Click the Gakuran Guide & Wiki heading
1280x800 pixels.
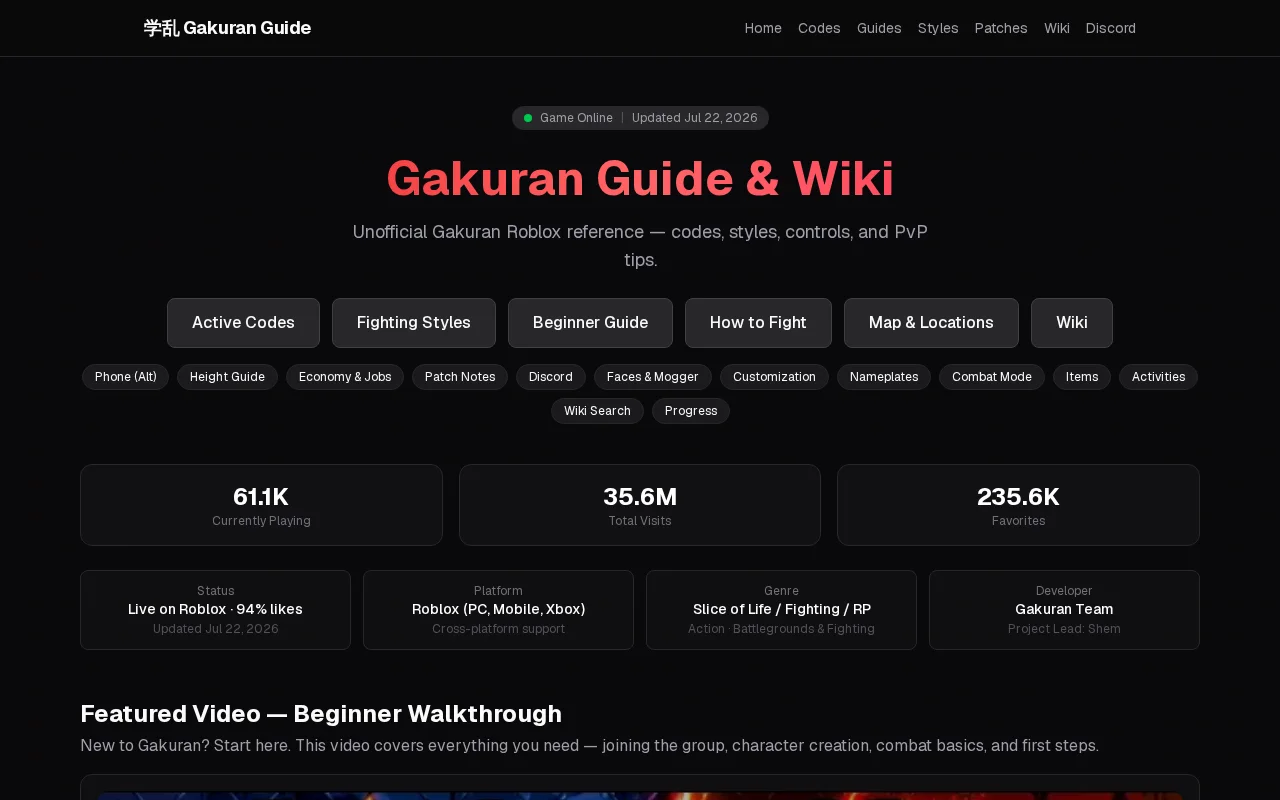coord(640,179)
